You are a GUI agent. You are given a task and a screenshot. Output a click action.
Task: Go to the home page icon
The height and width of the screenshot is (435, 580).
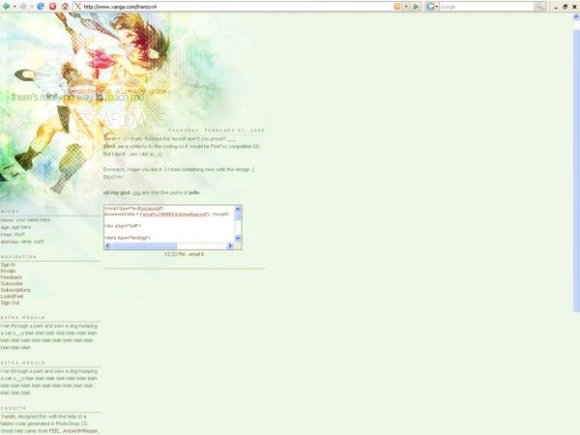tap(65, 6)
